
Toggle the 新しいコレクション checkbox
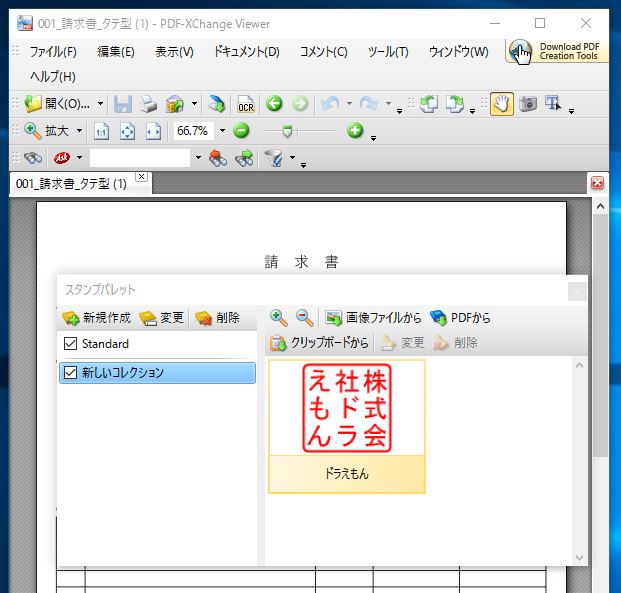(70, 372)
